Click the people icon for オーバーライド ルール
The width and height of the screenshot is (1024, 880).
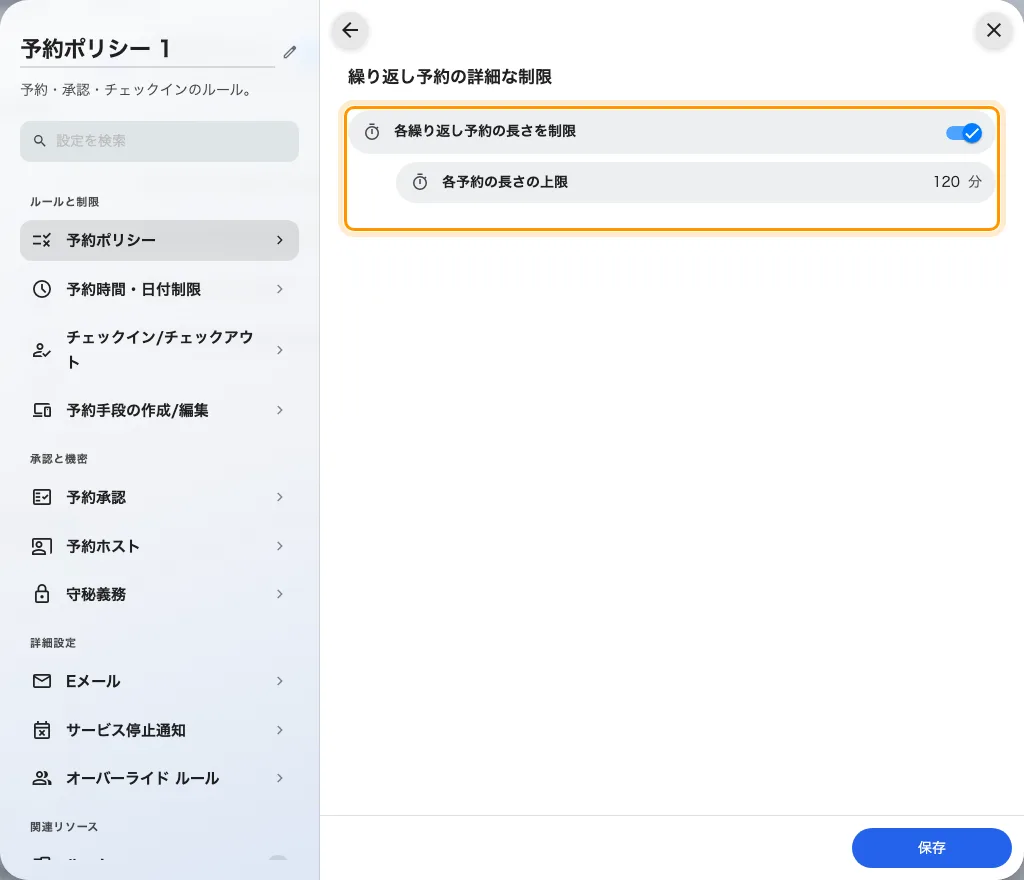pos(42,778)
